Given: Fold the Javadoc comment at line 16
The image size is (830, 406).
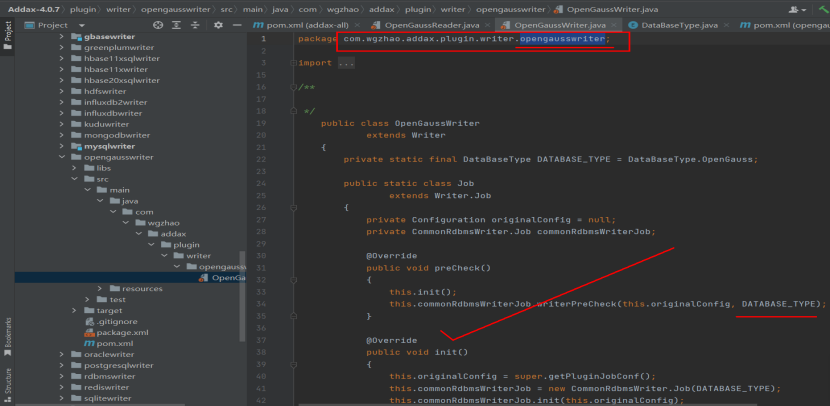Looking at the screenshot, I should point(294,87).
